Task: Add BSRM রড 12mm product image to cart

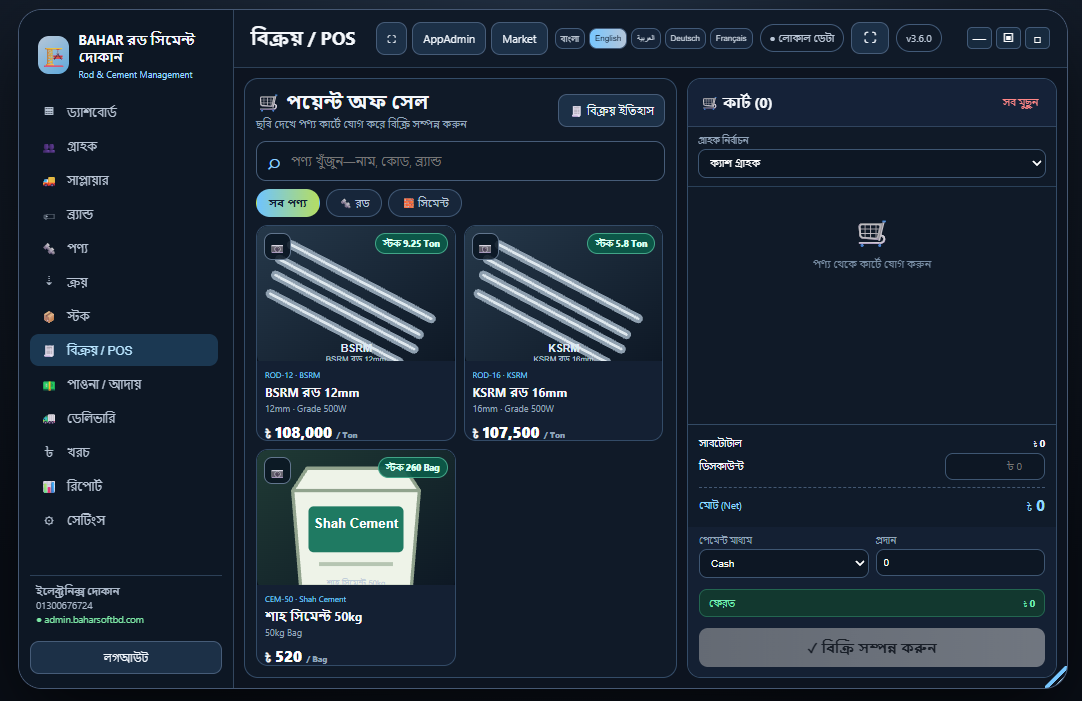Action: 355,294
